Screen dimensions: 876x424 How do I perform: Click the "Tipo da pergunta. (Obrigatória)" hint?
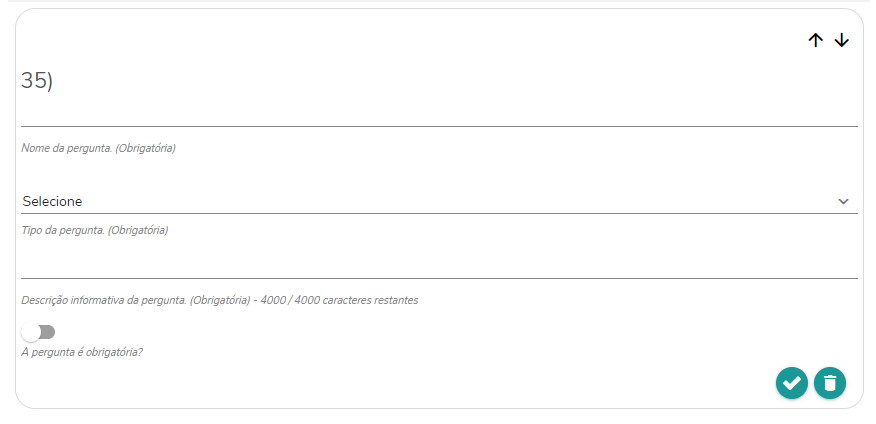(95, 230)
